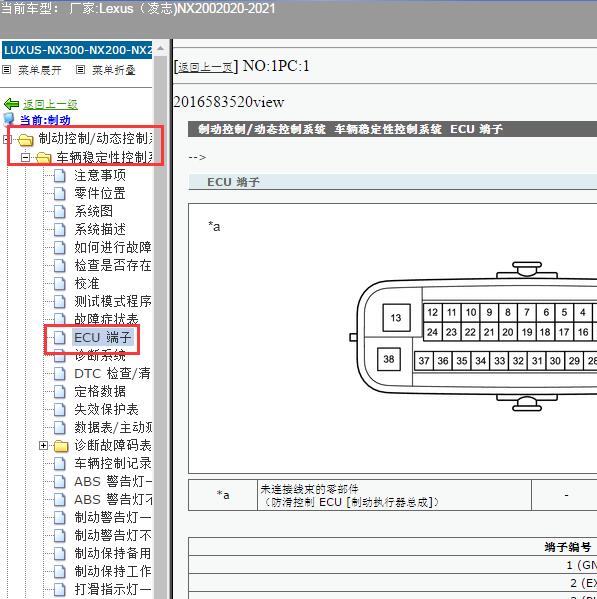Click the 端子编号 table header
The image size is (597, 599).
point(568,547)
